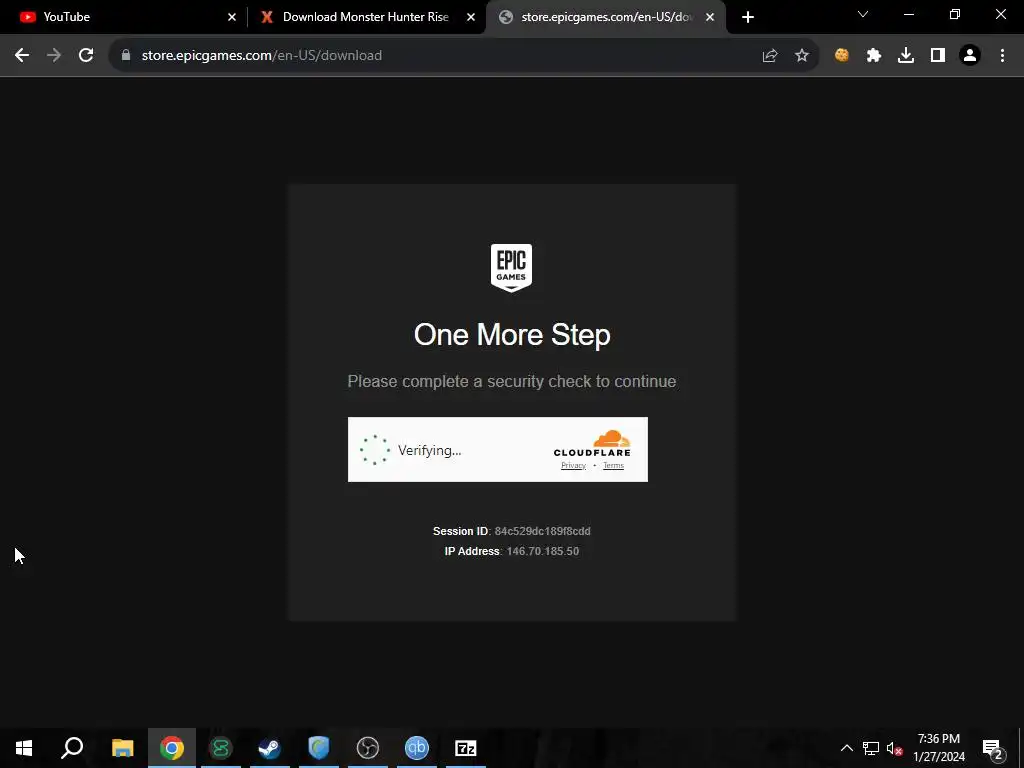Image resolution: width=1024 pixels, height=768 pixels.
Task: Click the muted volume tray icon
Action: click(x=895, y=748)
